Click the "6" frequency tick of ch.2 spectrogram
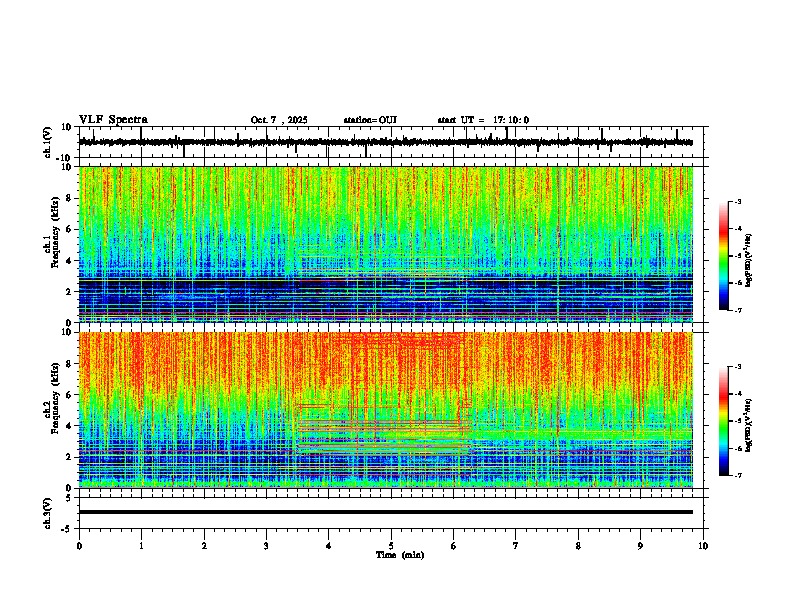The height and width of the screenshot is (612, 792). [x=69, y=395]
